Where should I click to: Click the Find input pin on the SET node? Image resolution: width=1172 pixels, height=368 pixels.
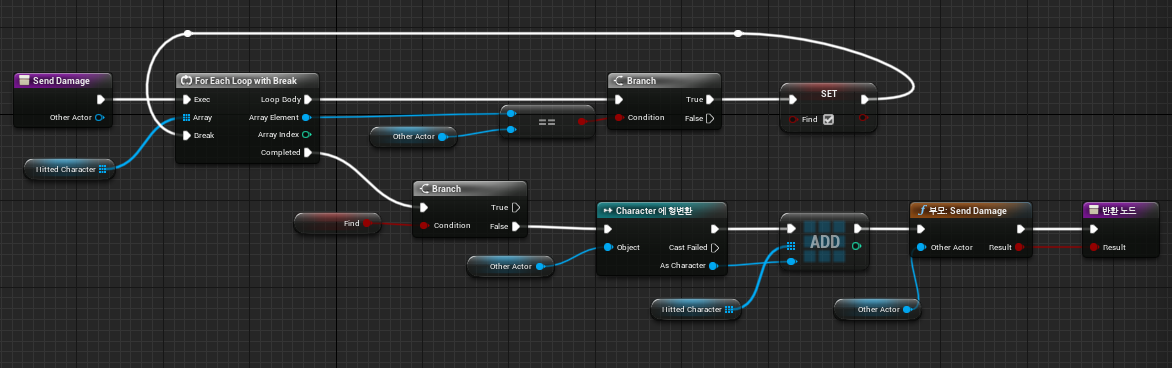click(793, 120)
